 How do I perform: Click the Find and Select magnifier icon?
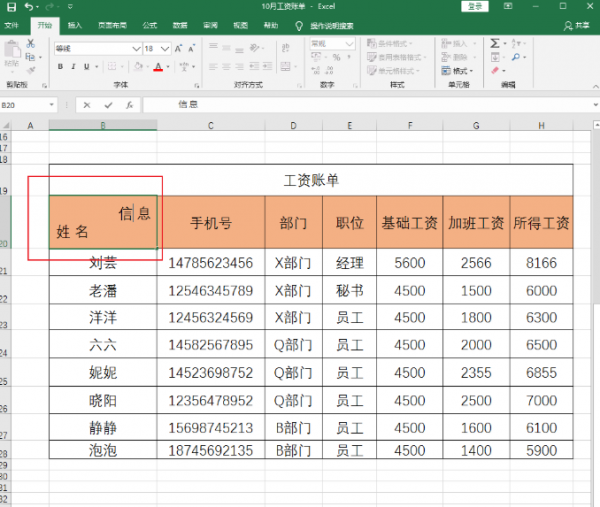pyautogui.click(x=516, y=57)
